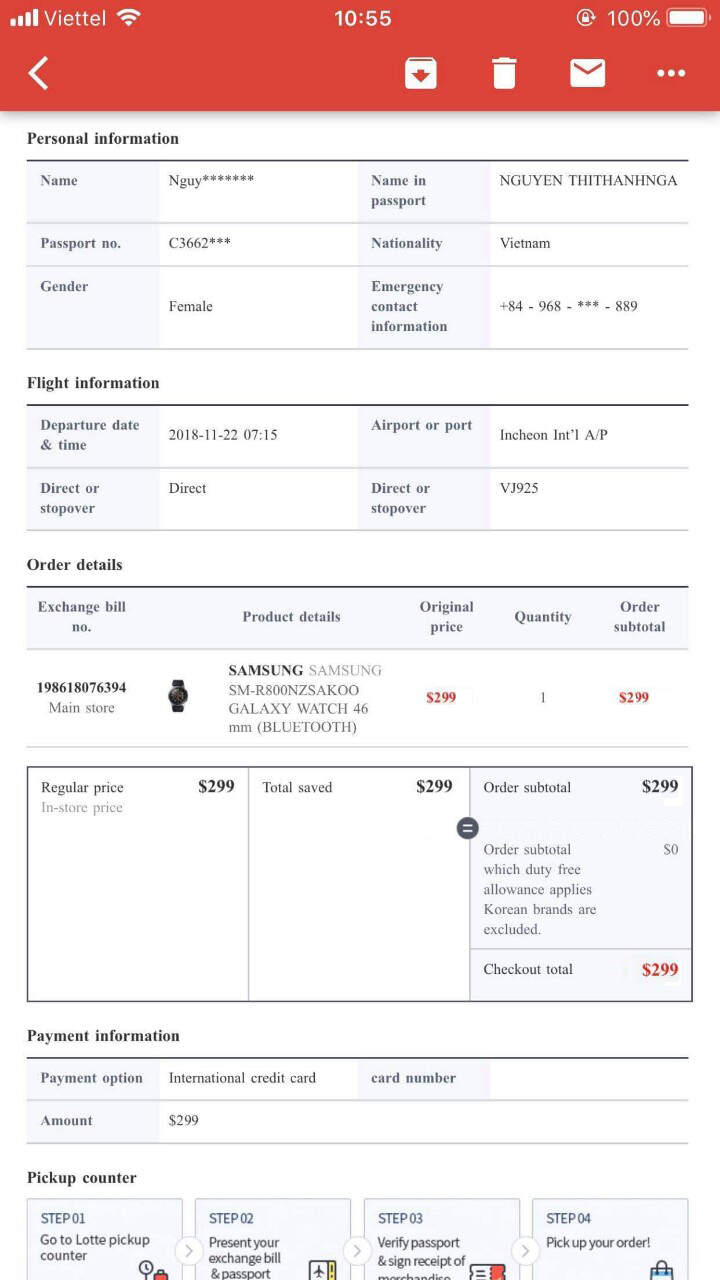Tap the Checkout total $299 amount
This screenshot has height=1280, width=720.
pos(659,969)
